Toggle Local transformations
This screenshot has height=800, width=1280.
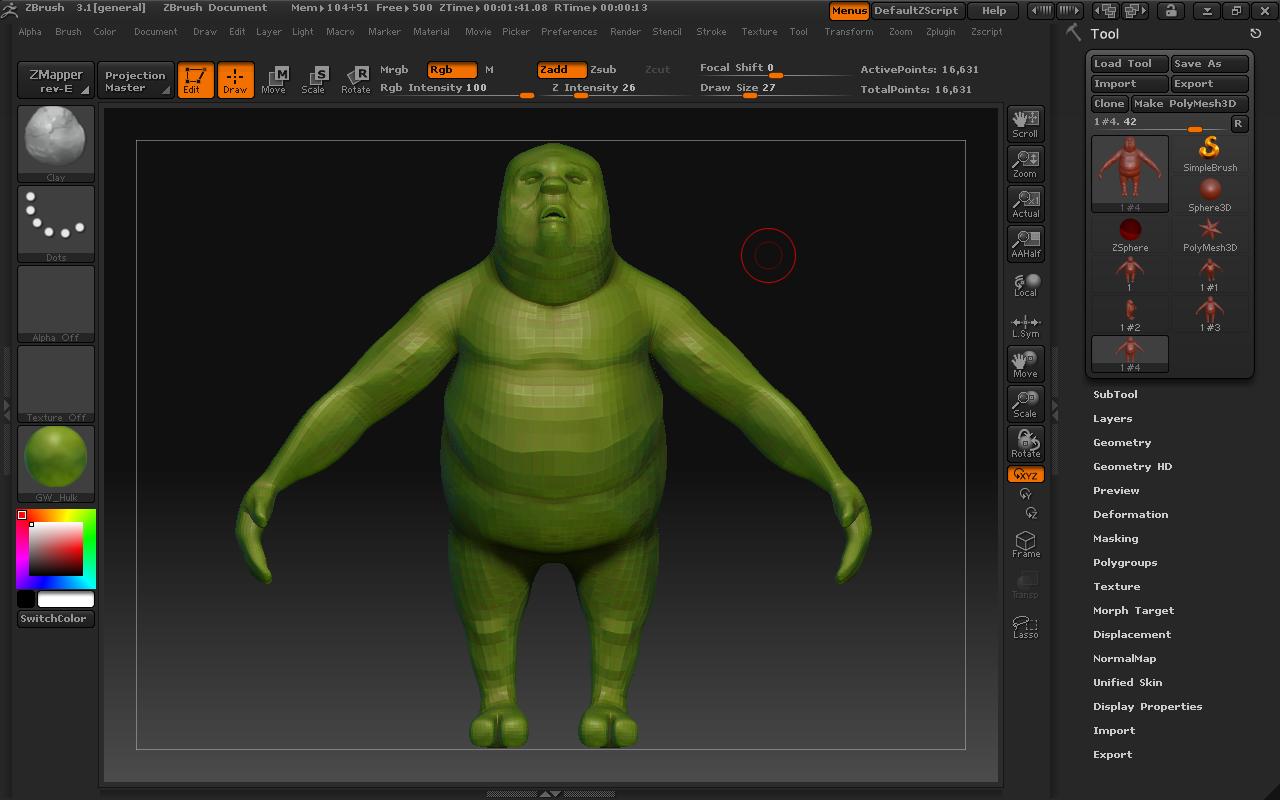(x=1025, y=285)
